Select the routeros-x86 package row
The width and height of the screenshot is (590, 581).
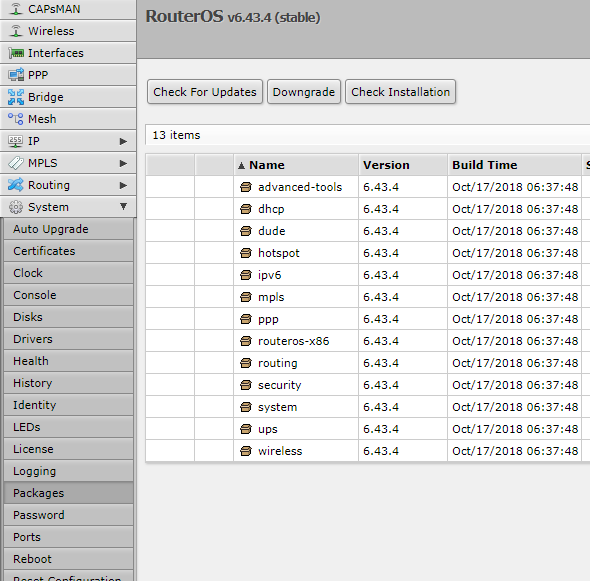point(368,341)
